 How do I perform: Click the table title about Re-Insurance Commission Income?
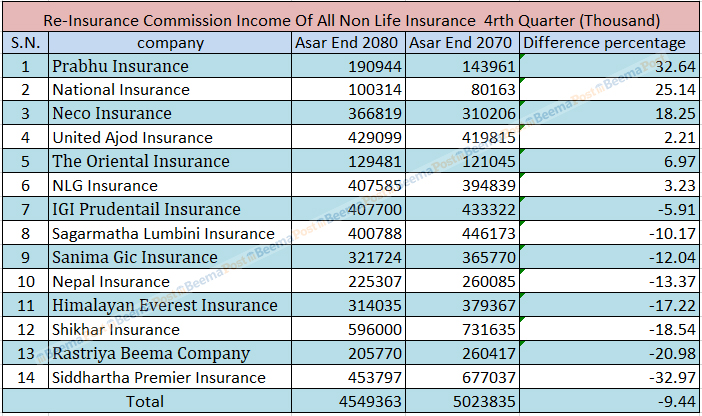coord(350,19)
